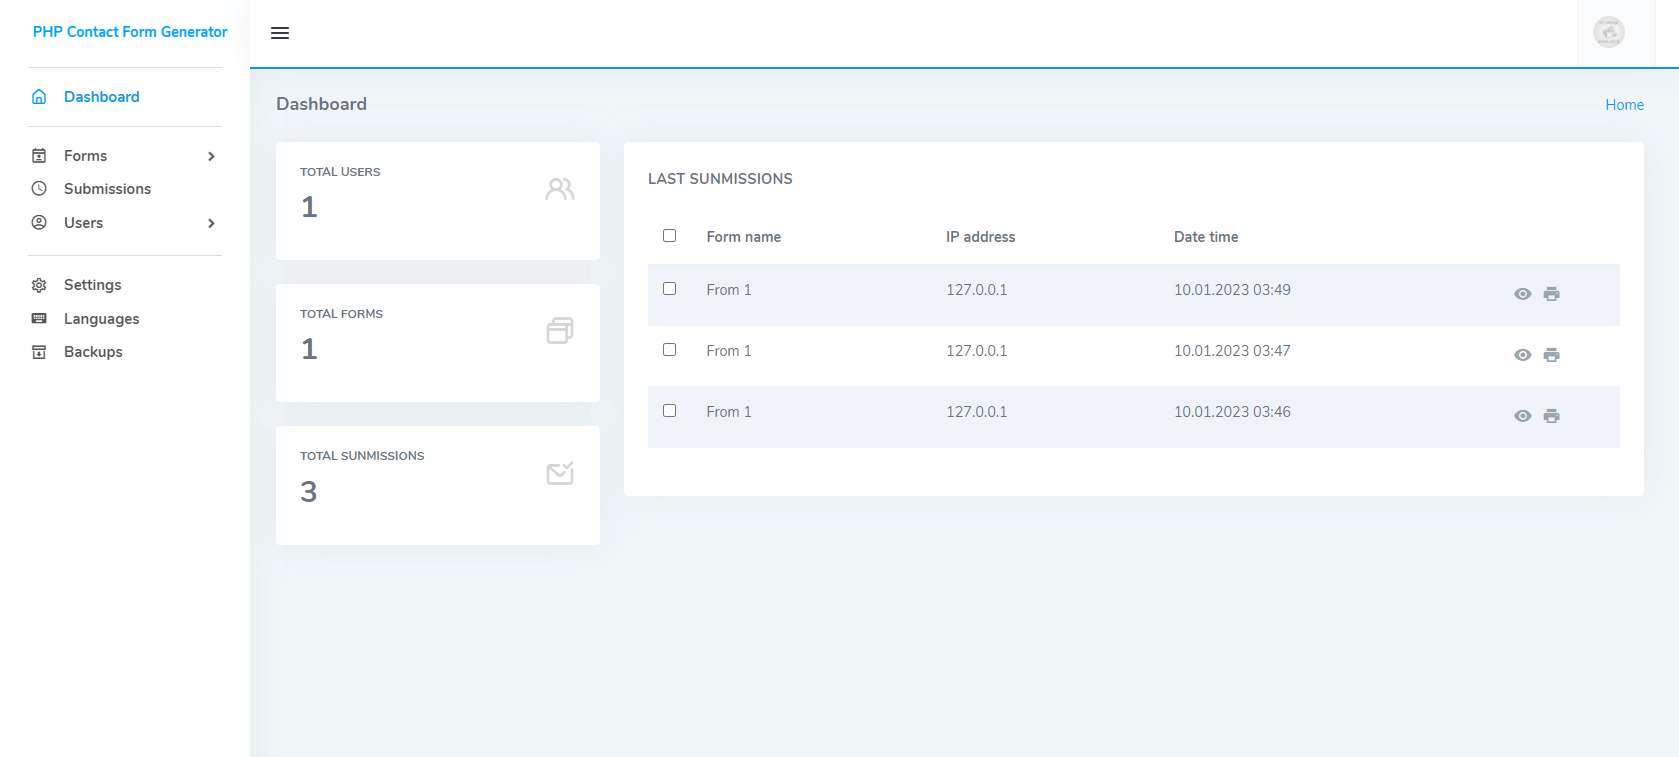The image size is (1679, 757).
Task: Click IP 127.0.0.1 in the 03:47 row
Action: pyautogui.click(x=977, y=351)
